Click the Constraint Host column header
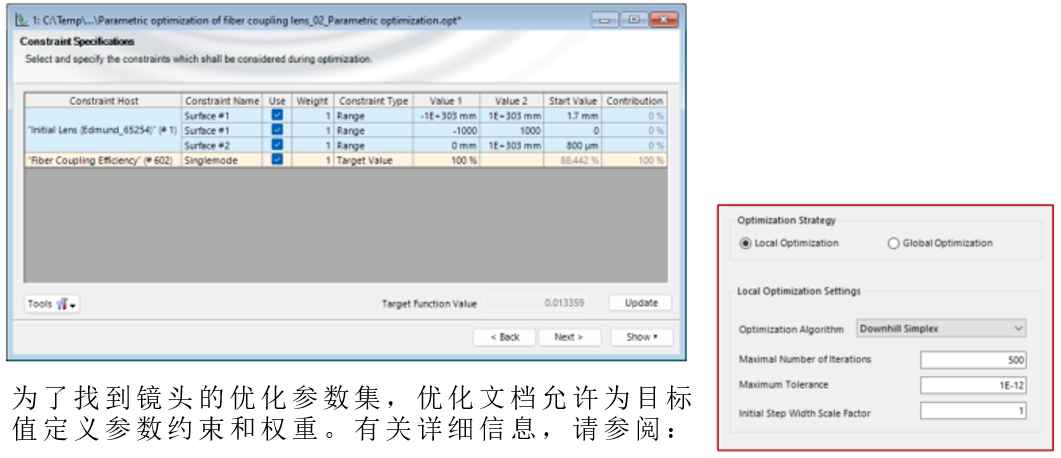 pyautogui.click(x=104, y=101)
